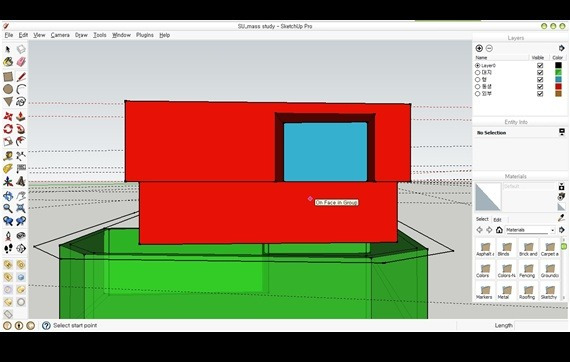Open the Plugins menu
570x362 pixels.
tap(145, 35)
